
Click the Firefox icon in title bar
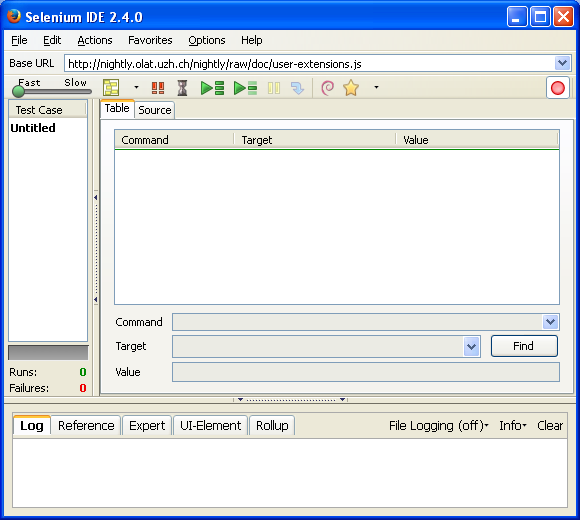[x=14, y=16]
